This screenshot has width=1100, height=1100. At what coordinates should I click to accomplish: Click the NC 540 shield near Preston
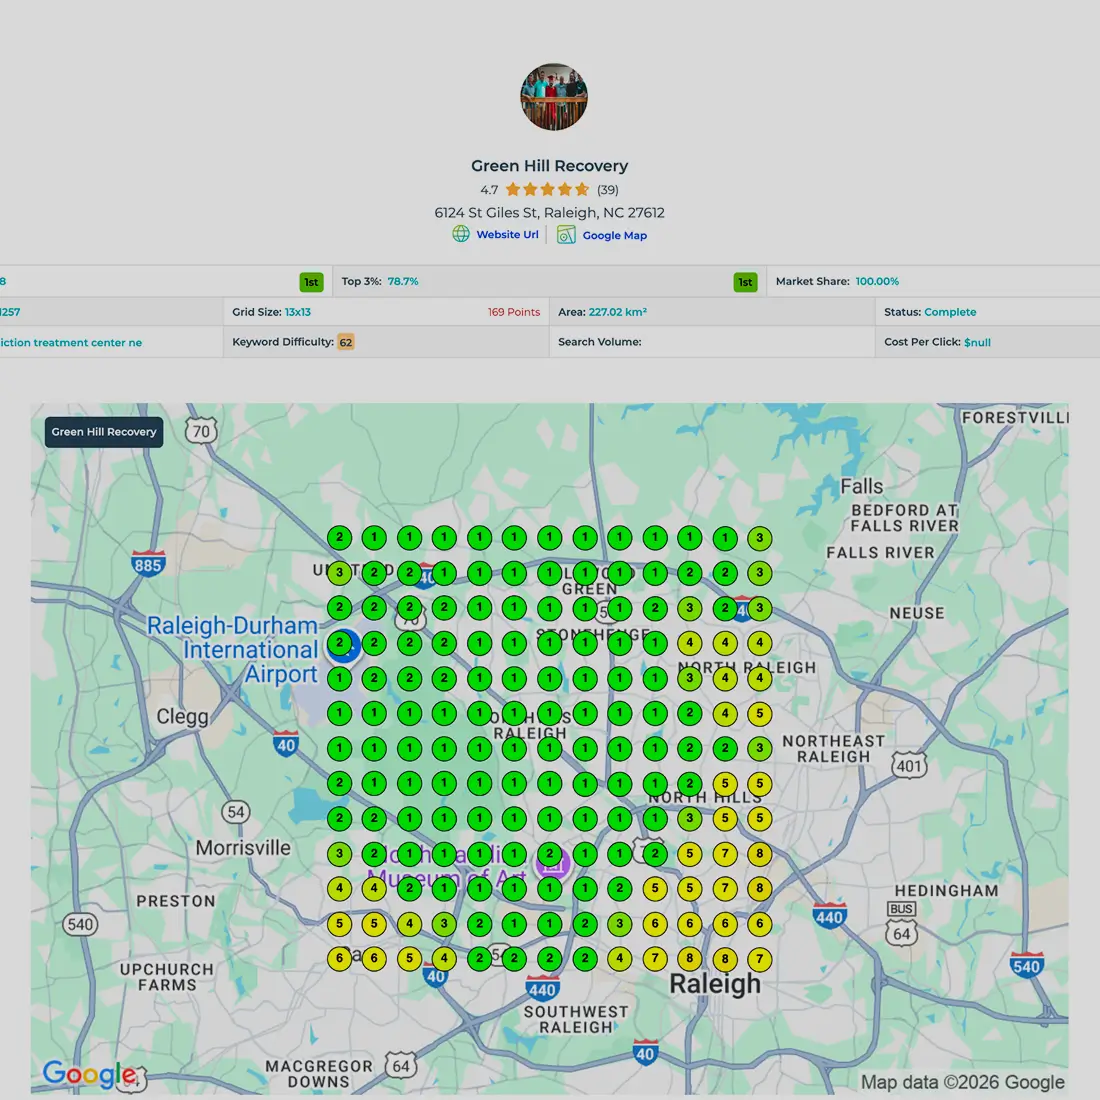tap(80, 924)
